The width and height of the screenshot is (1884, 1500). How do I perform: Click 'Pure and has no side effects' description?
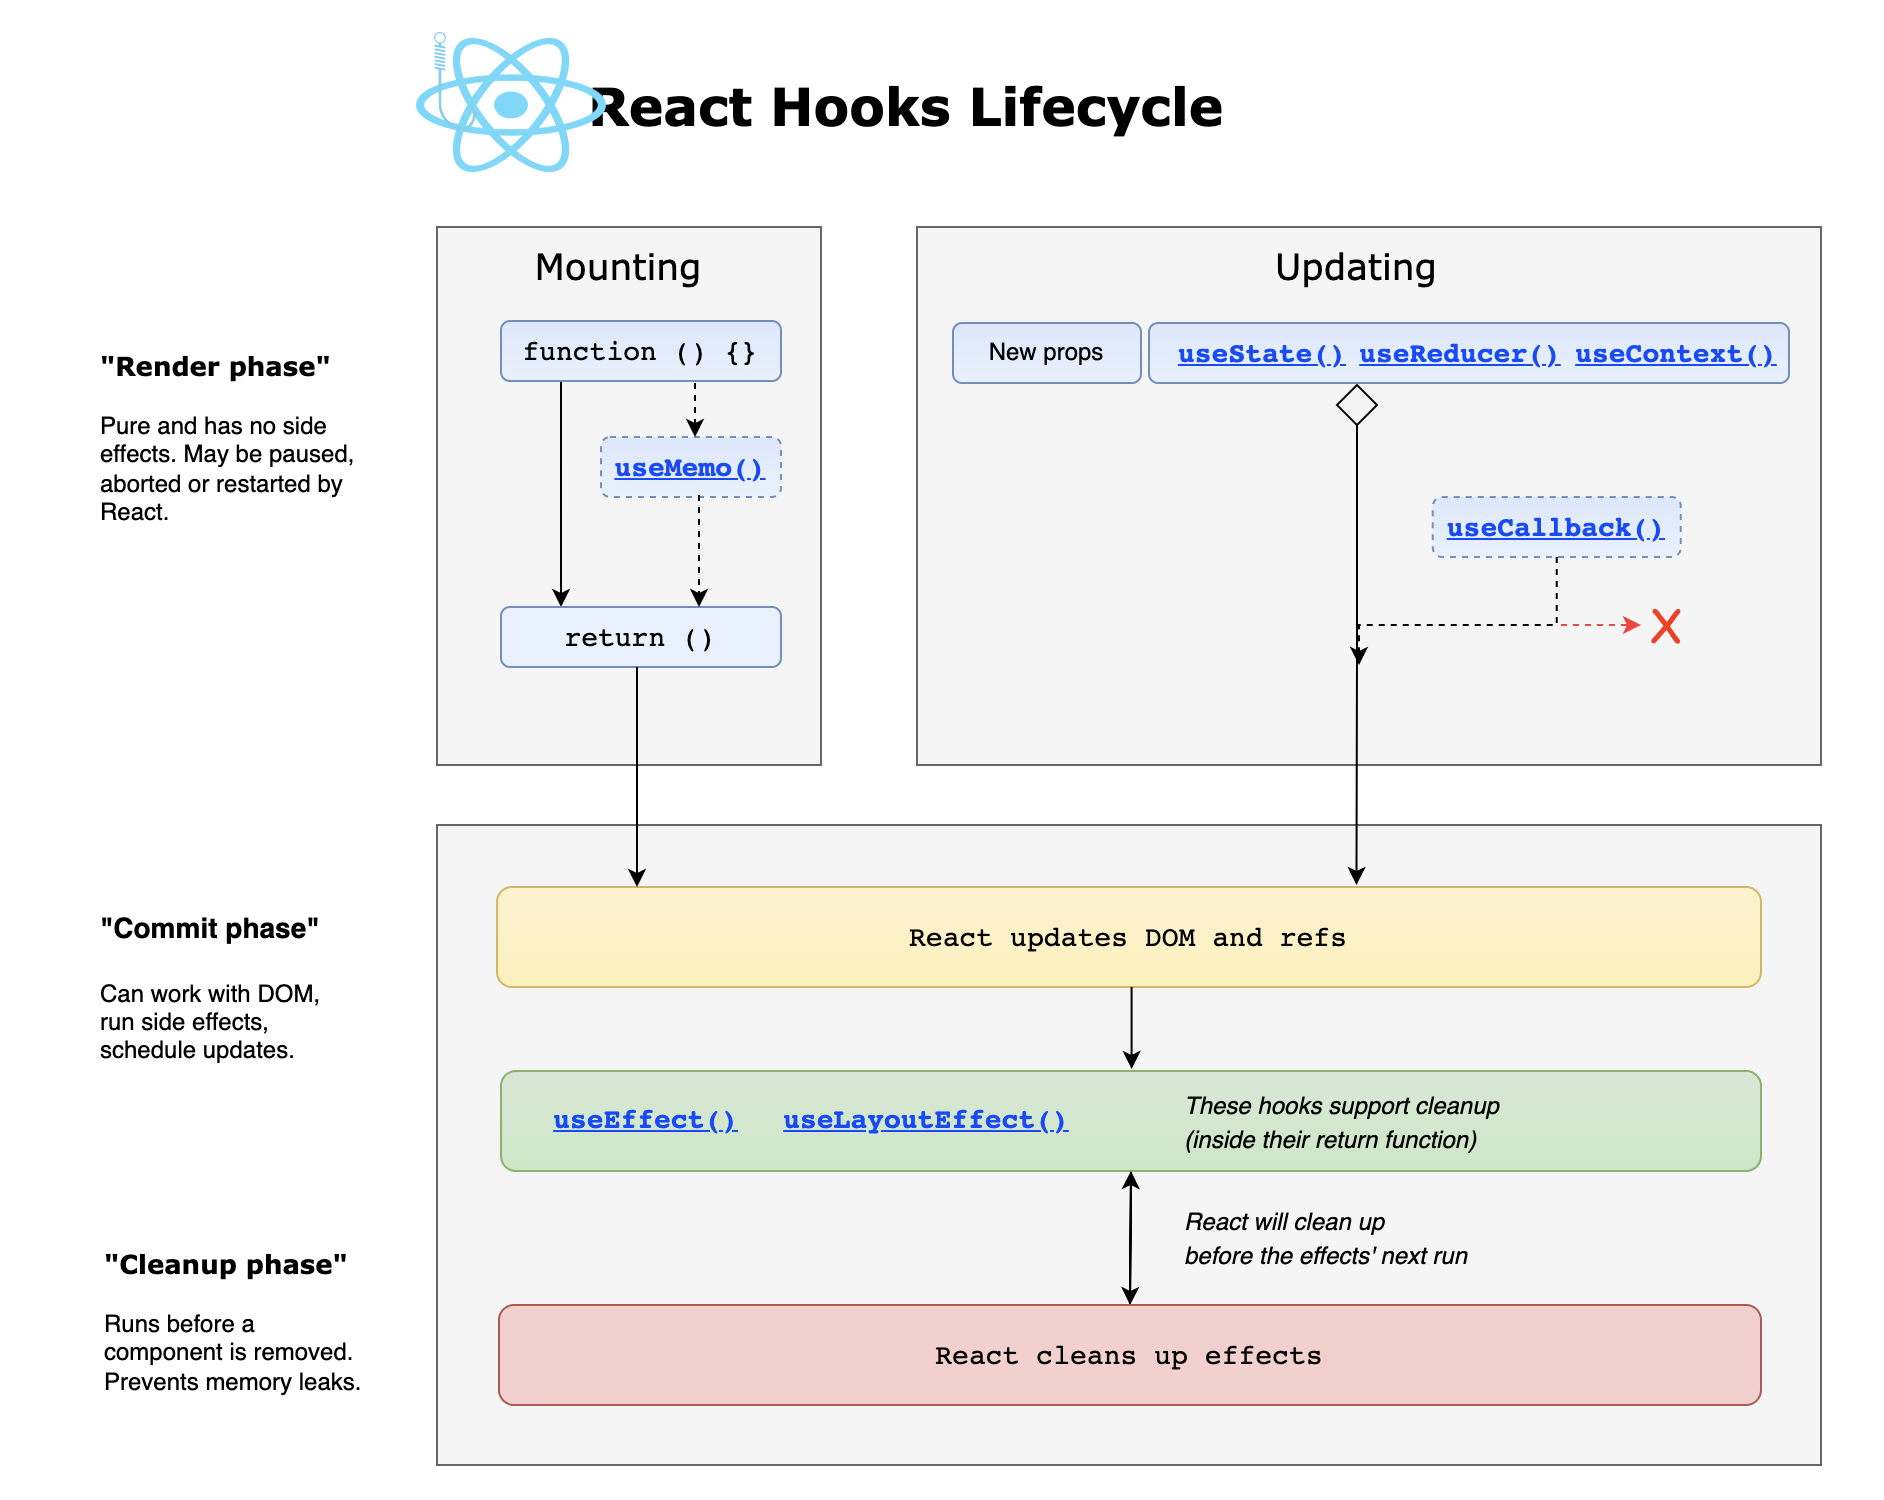[227, 469]
